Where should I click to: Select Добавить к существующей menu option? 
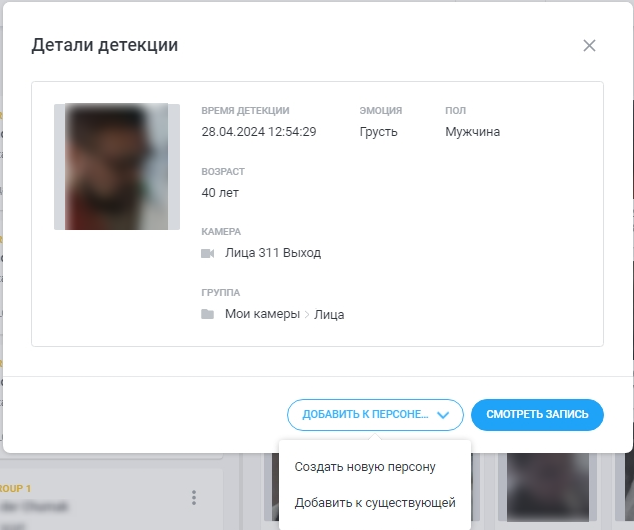[375, 503]
